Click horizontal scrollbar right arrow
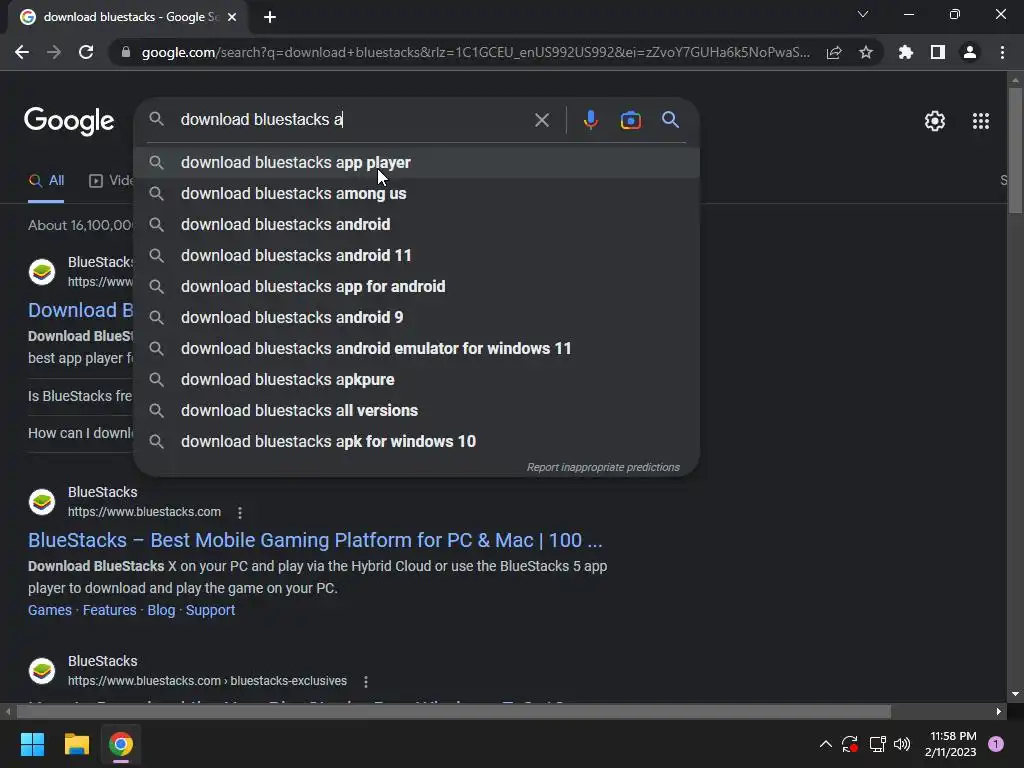The width and height of the screenshot is (1024, 768). pyautogui.click(x=999, y=711)
